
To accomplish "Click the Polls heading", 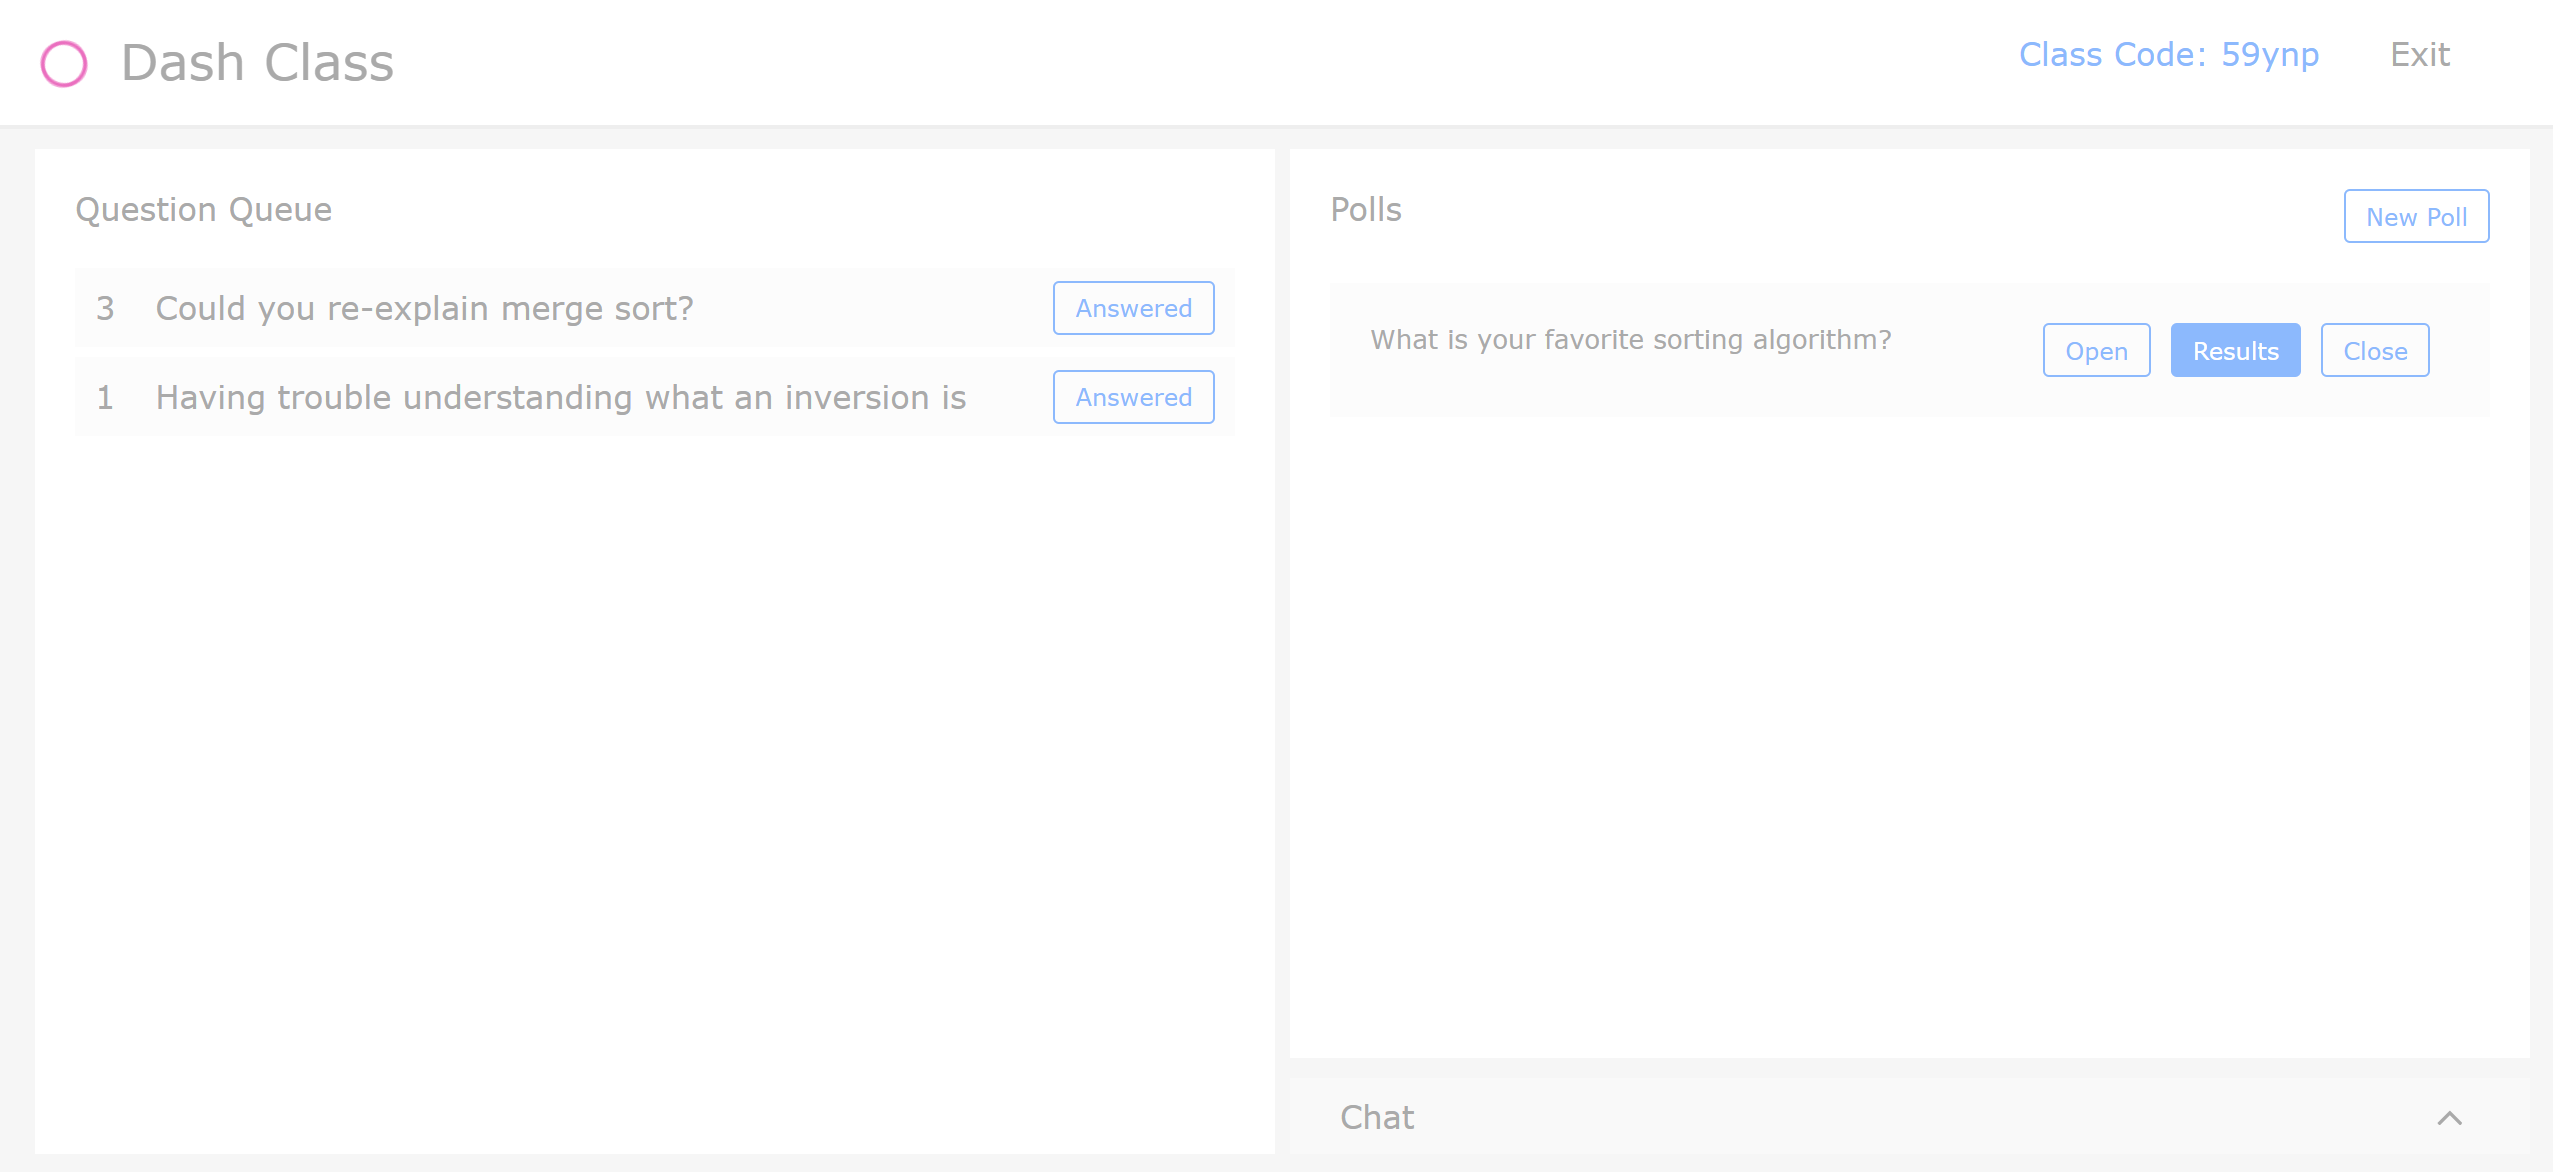I will (1366, 210).
